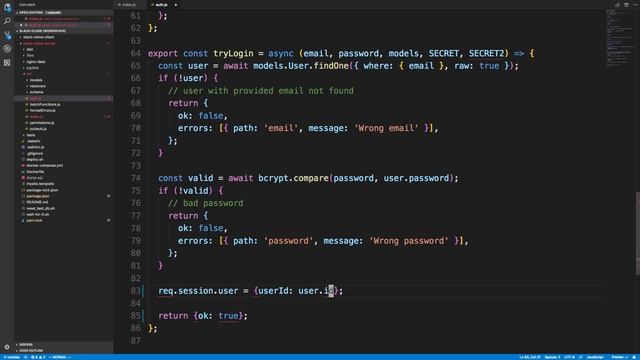
Task: Click the git branch status bar item
Action: coord(12,357)
